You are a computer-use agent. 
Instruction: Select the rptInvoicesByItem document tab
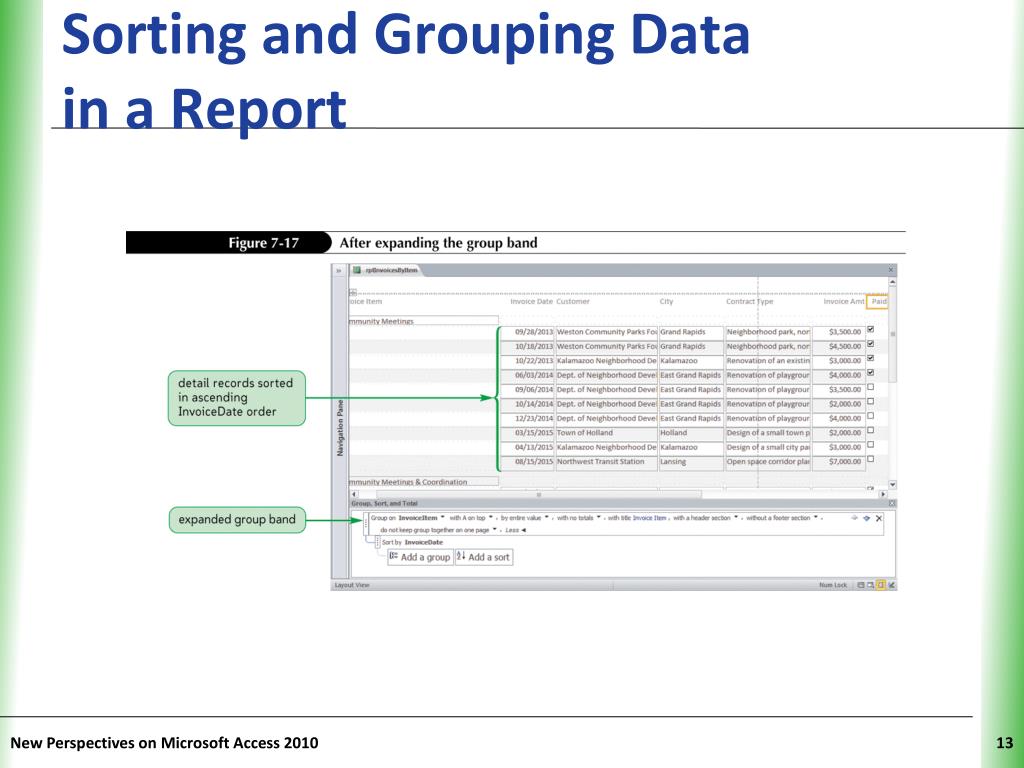coord(387,270)
